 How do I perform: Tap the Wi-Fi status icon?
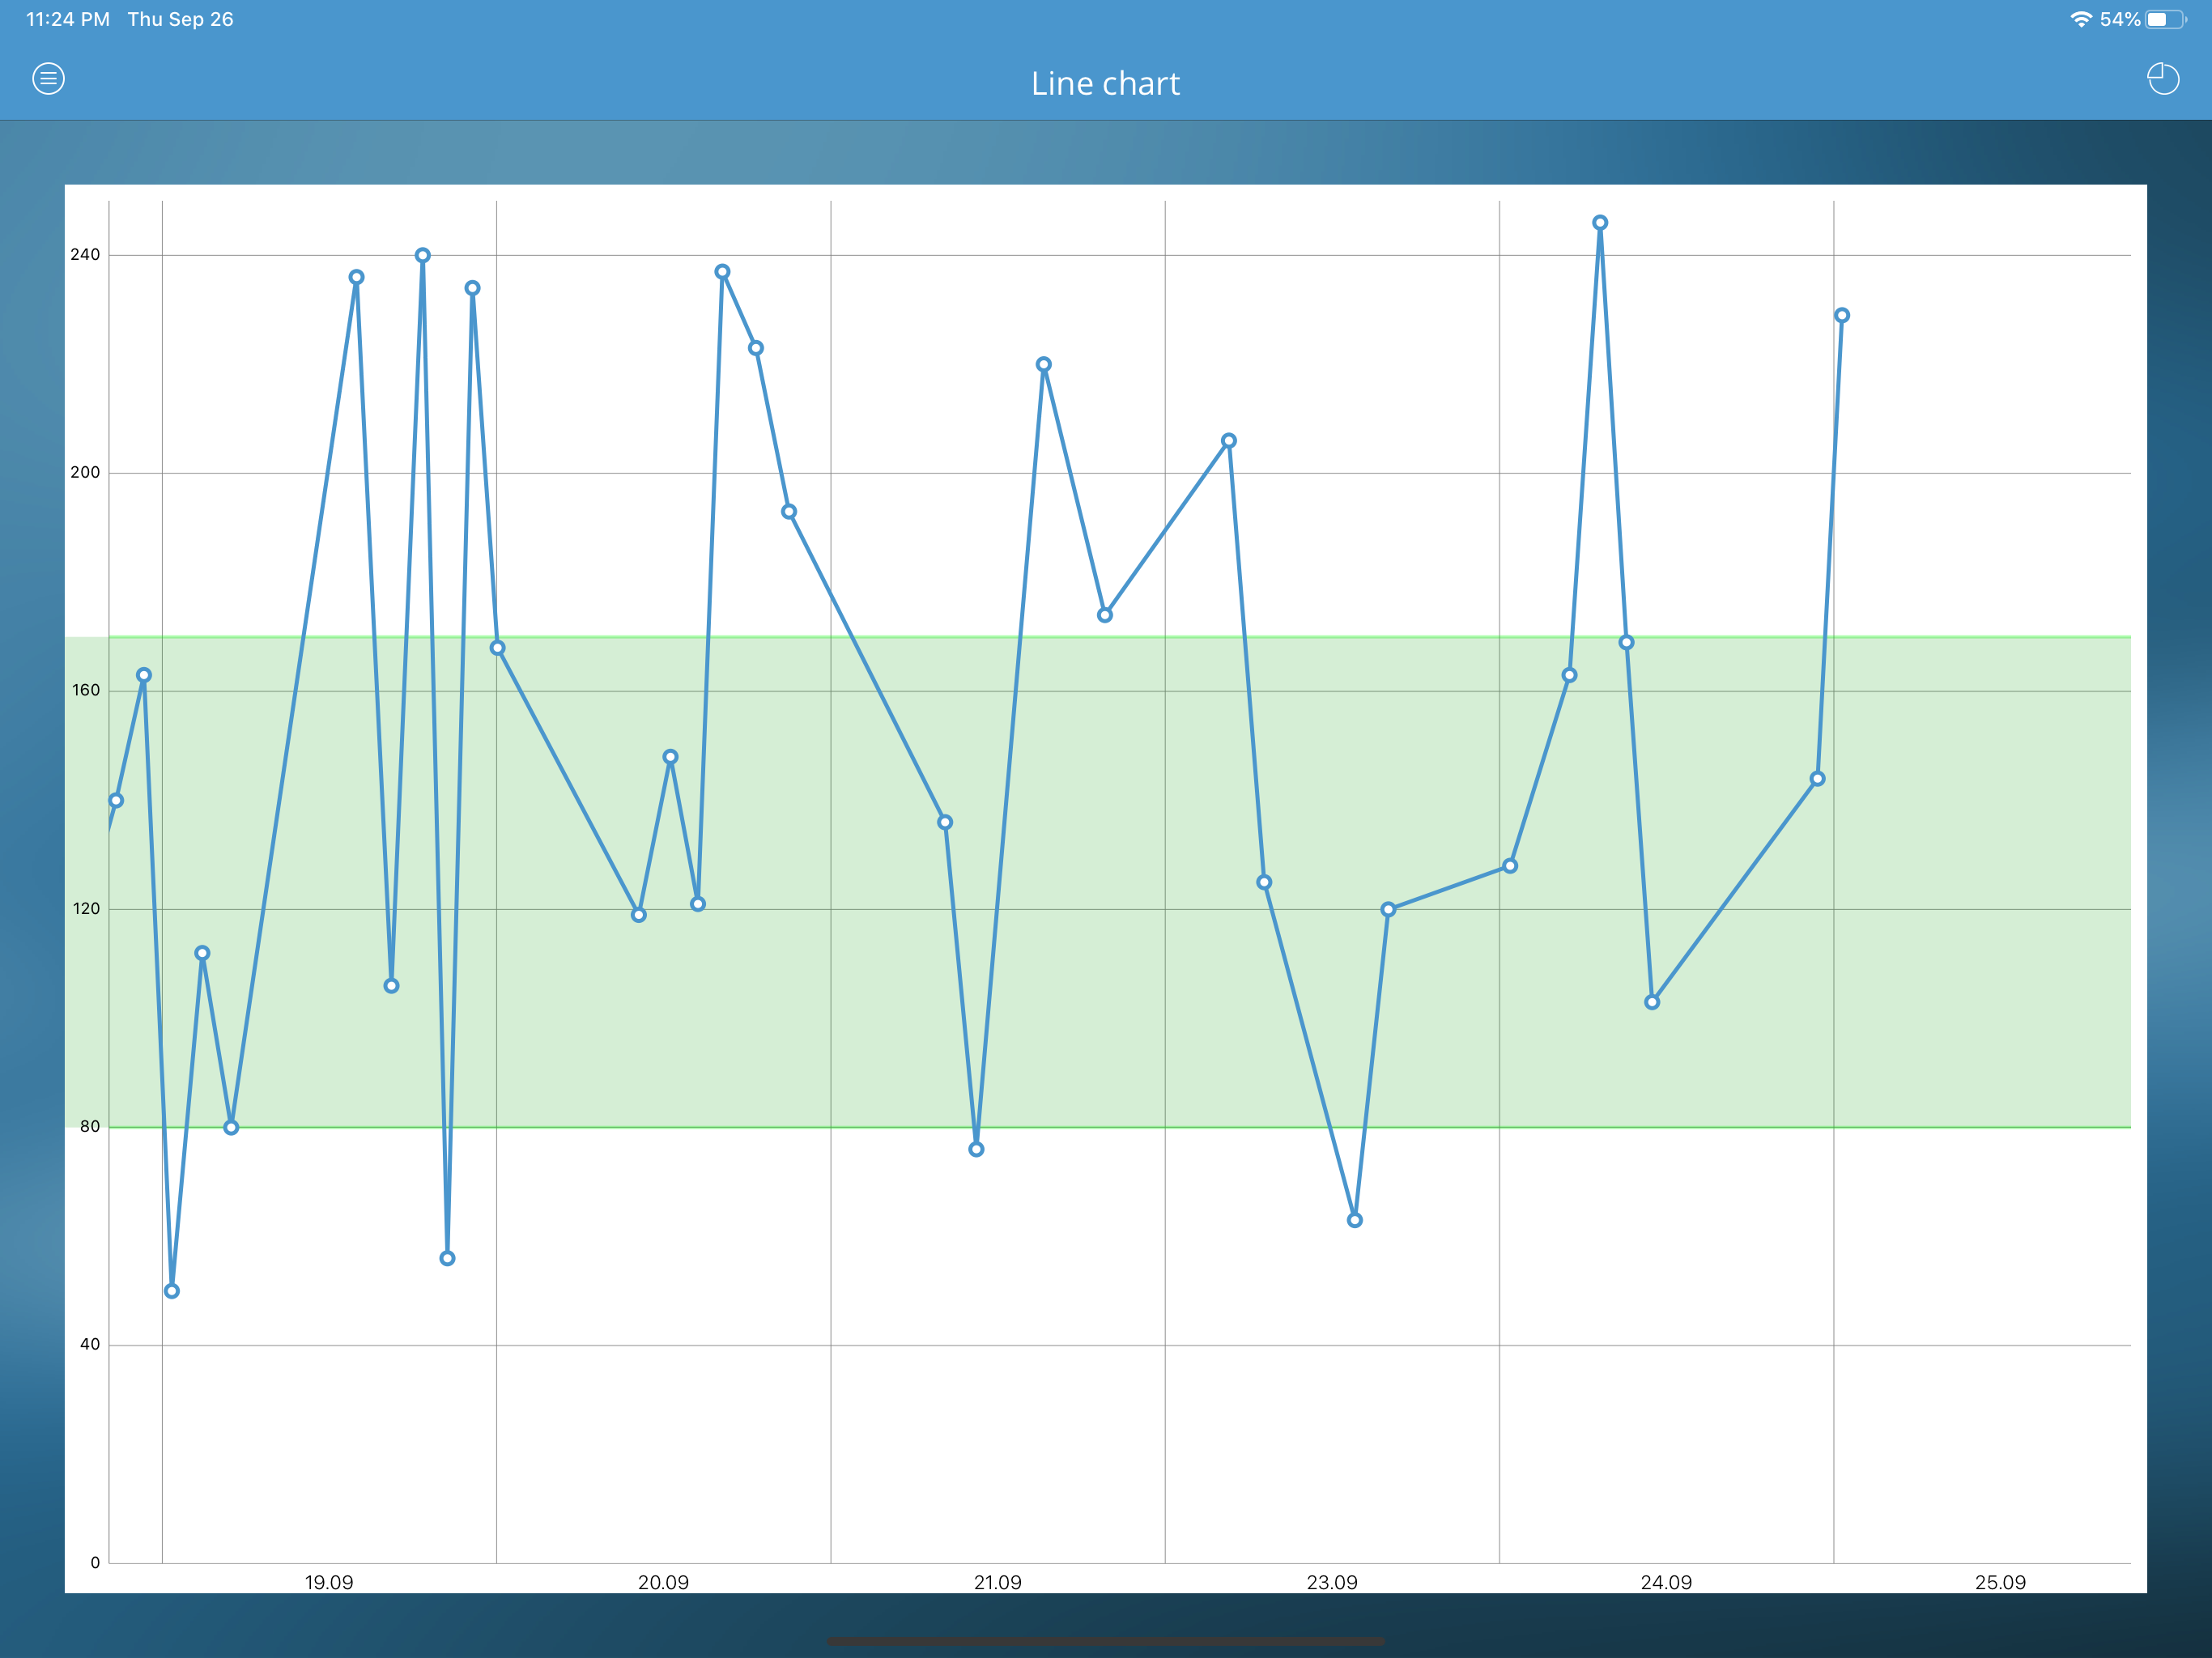click(2081, 19)
